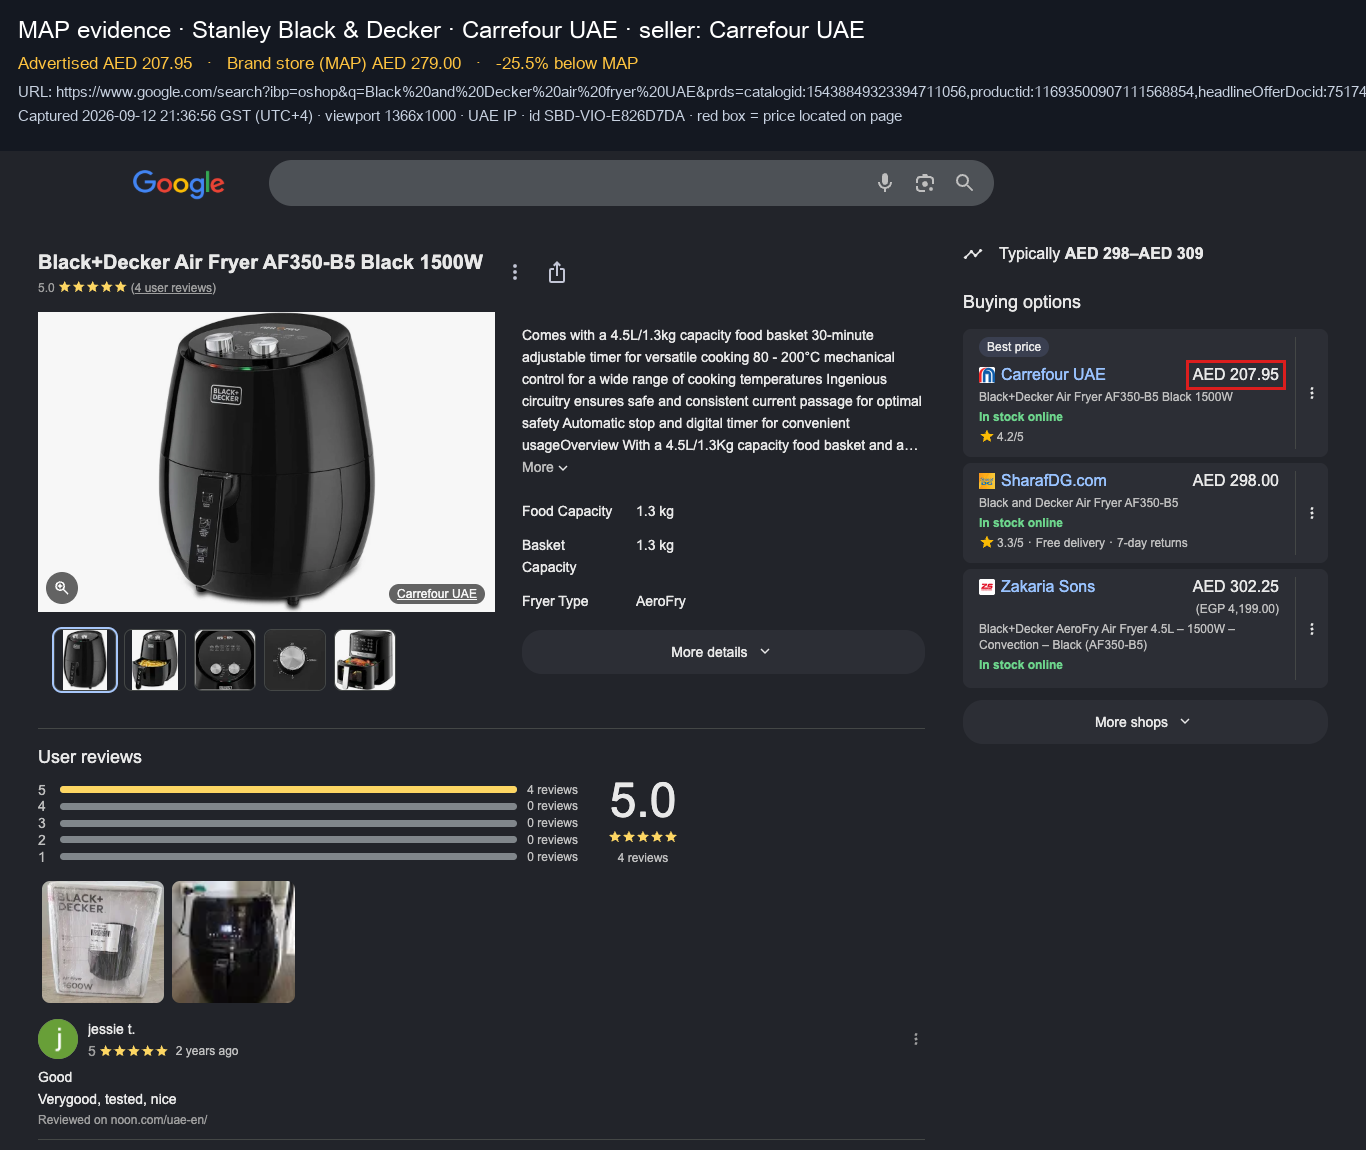The width and height of the screenshot is (1366, 1150).
Task: Expand More details specifications
Action: pos(723,652)
